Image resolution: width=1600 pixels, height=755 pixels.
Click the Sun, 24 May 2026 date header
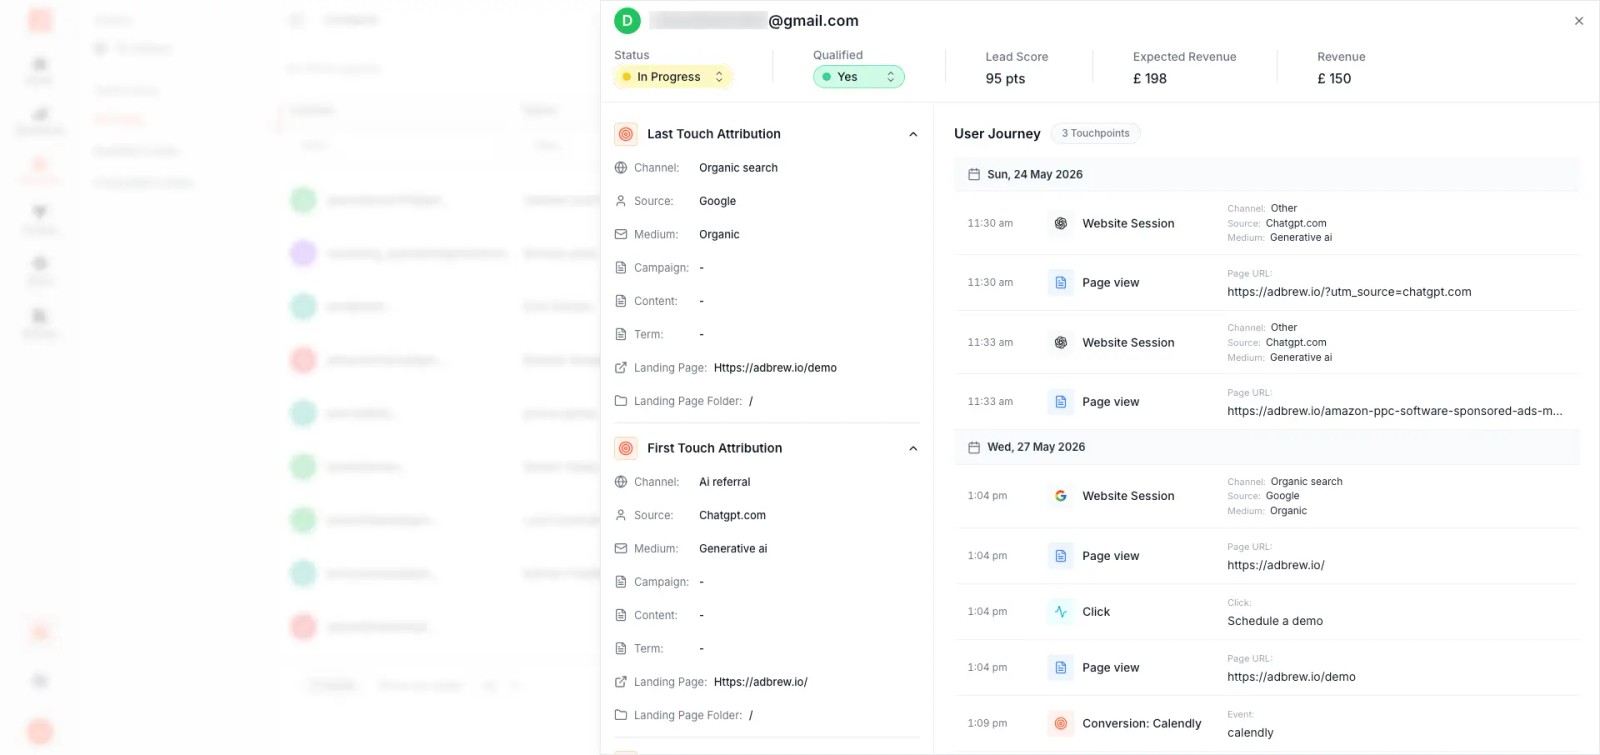tap(1035, 175)
